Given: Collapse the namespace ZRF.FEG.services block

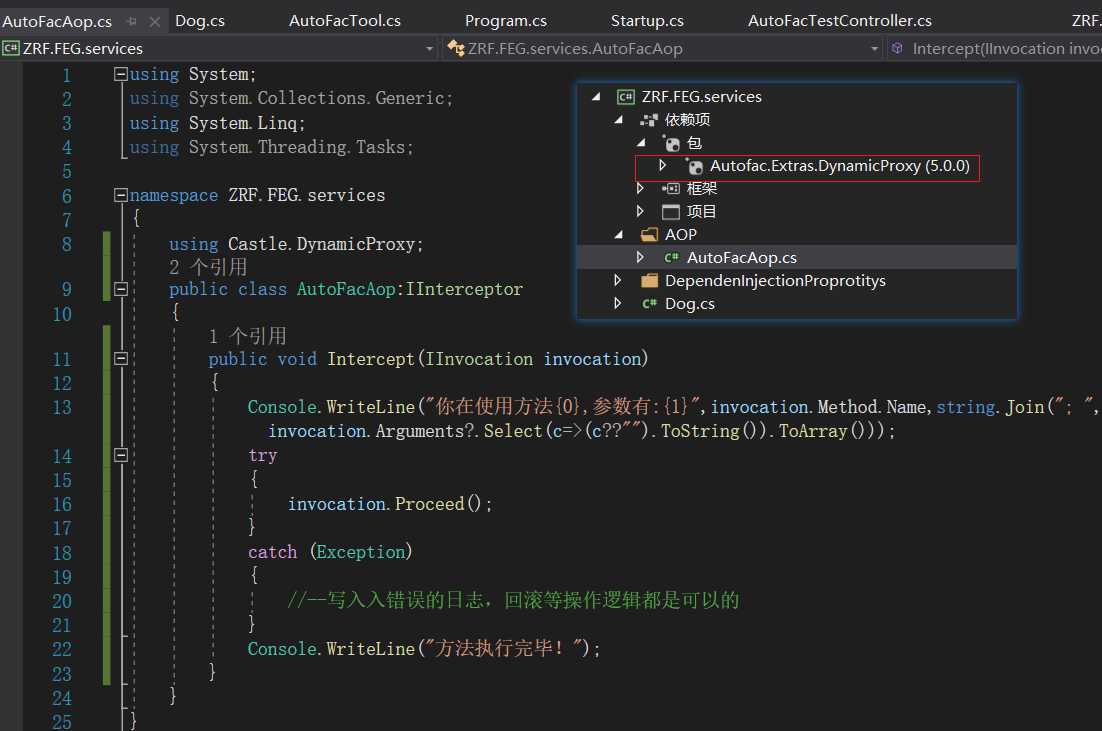Looking at the screenshot, I should pos(121,195).
